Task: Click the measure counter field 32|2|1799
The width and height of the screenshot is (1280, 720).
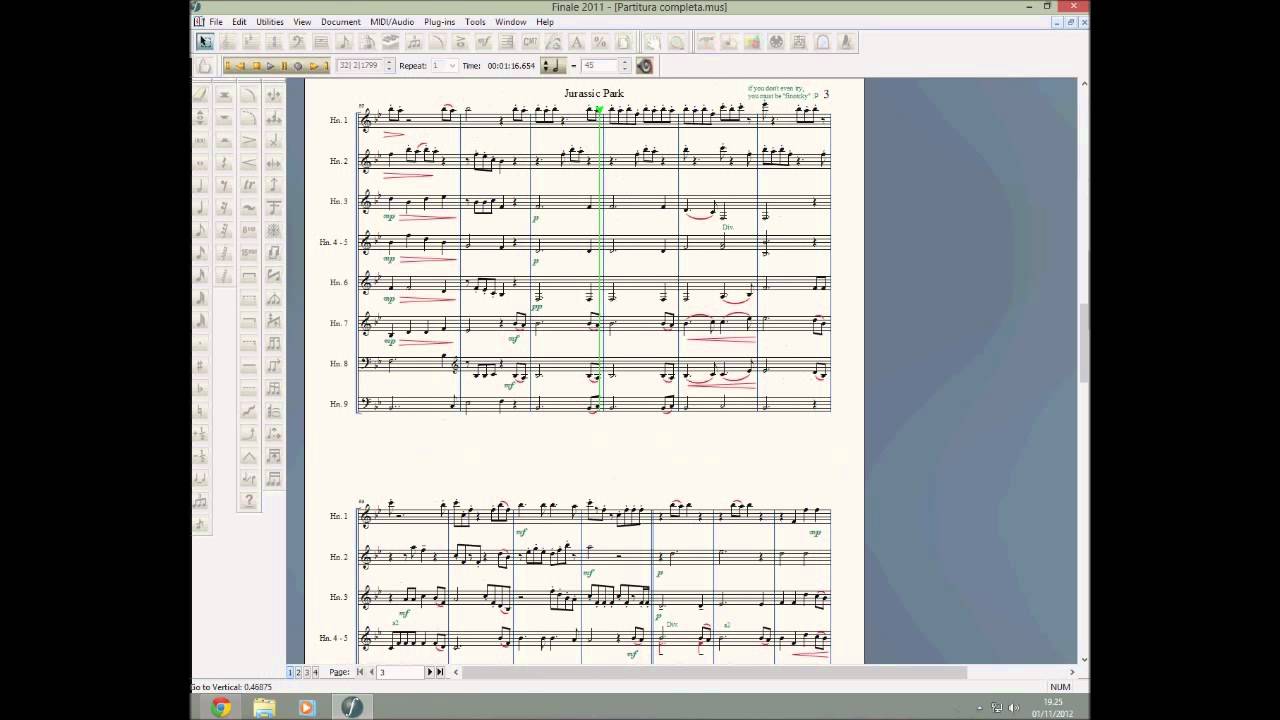Action: tap(359, 66)
